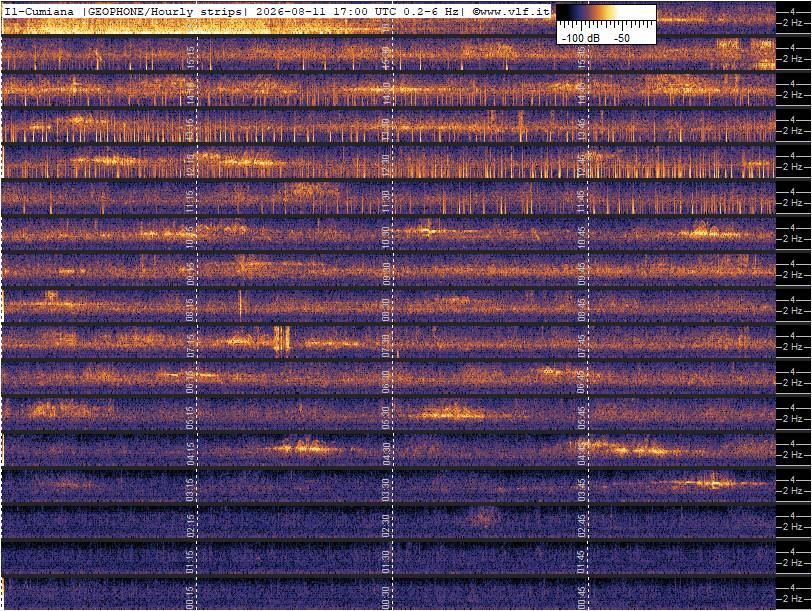Click the 2 Hz axis label beside the 10:45 strip
This screenshot has height=611, width=812.
tap(793, 239)
